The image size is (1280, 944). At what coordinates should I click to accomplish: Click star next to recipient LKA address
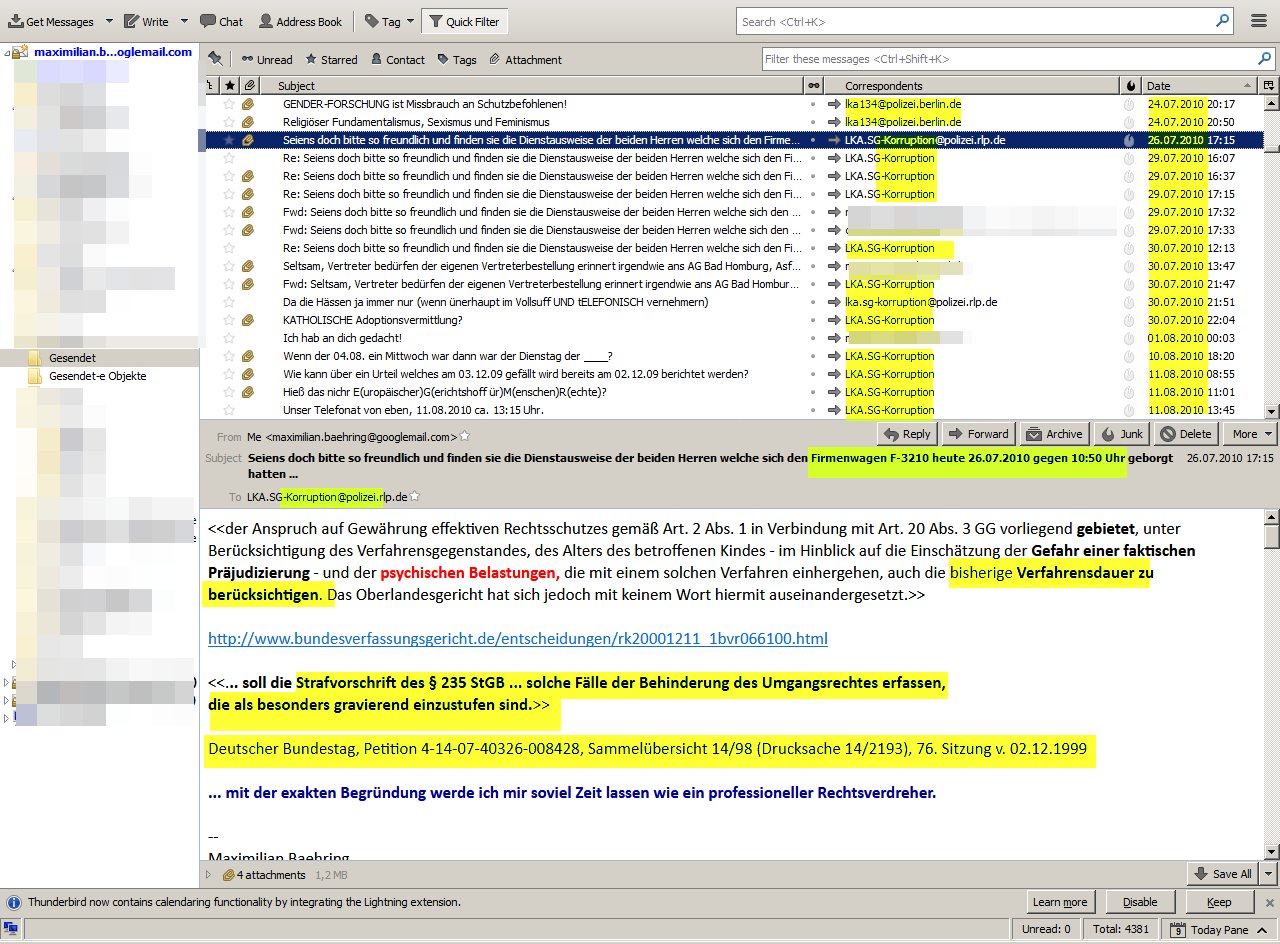(x=415, y=496)
